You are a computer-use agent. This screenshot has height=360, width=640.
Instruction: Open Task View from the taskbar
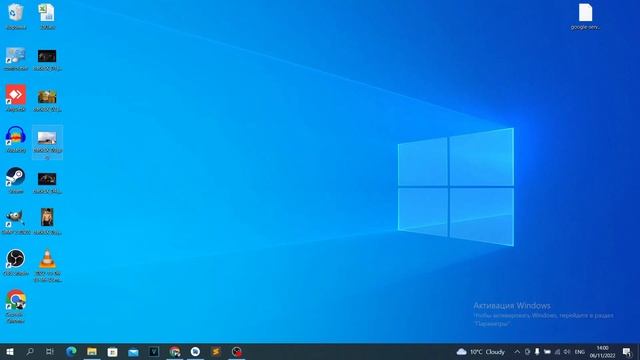click(x=50, y=351)
